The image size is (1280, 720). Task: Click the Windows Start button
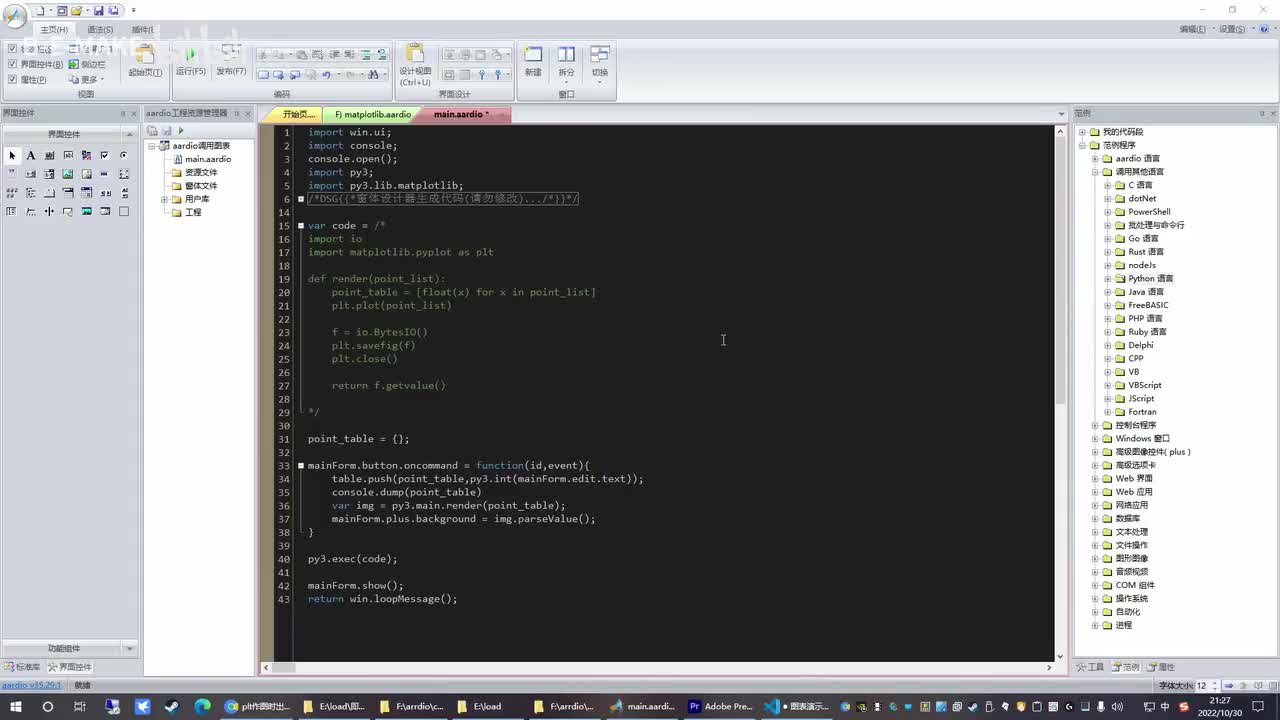[17, 706]
